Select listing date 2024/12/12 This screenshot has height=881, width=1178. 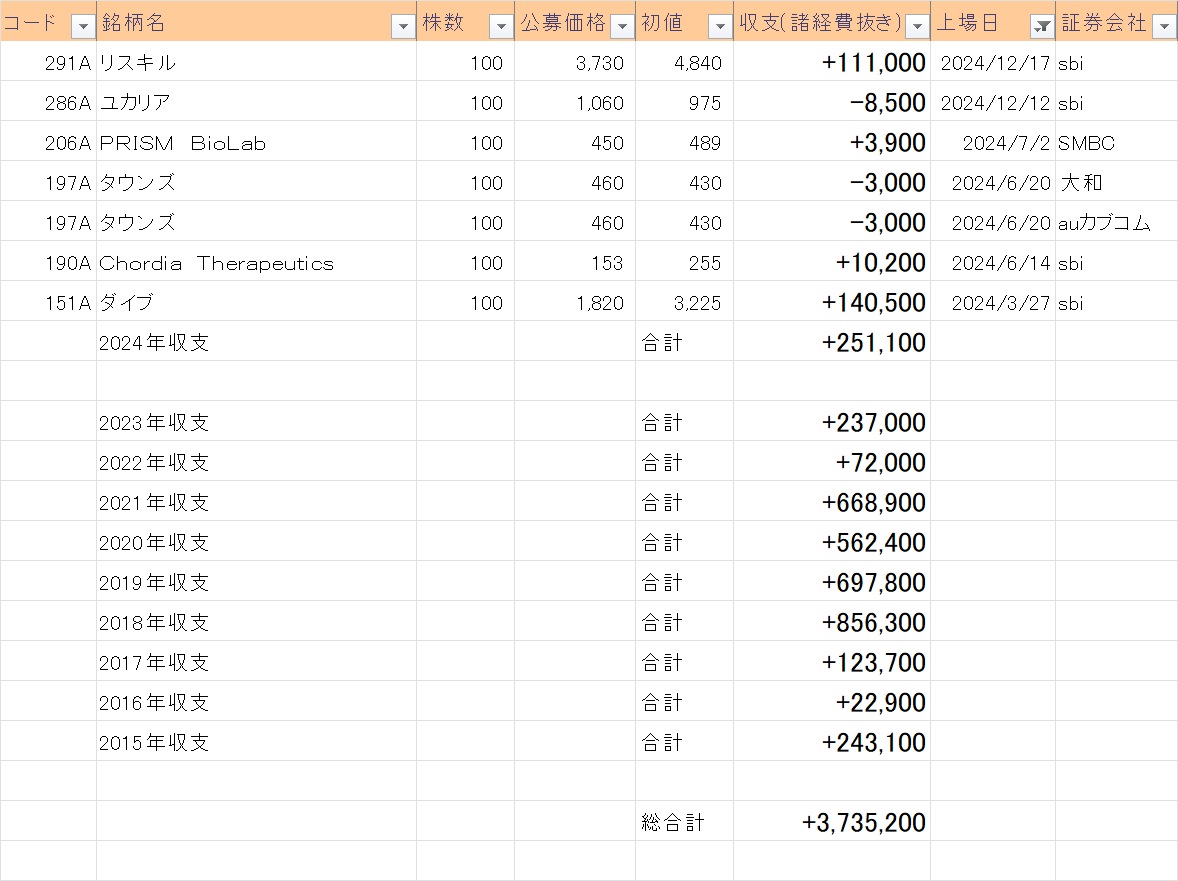coord(992,101)
